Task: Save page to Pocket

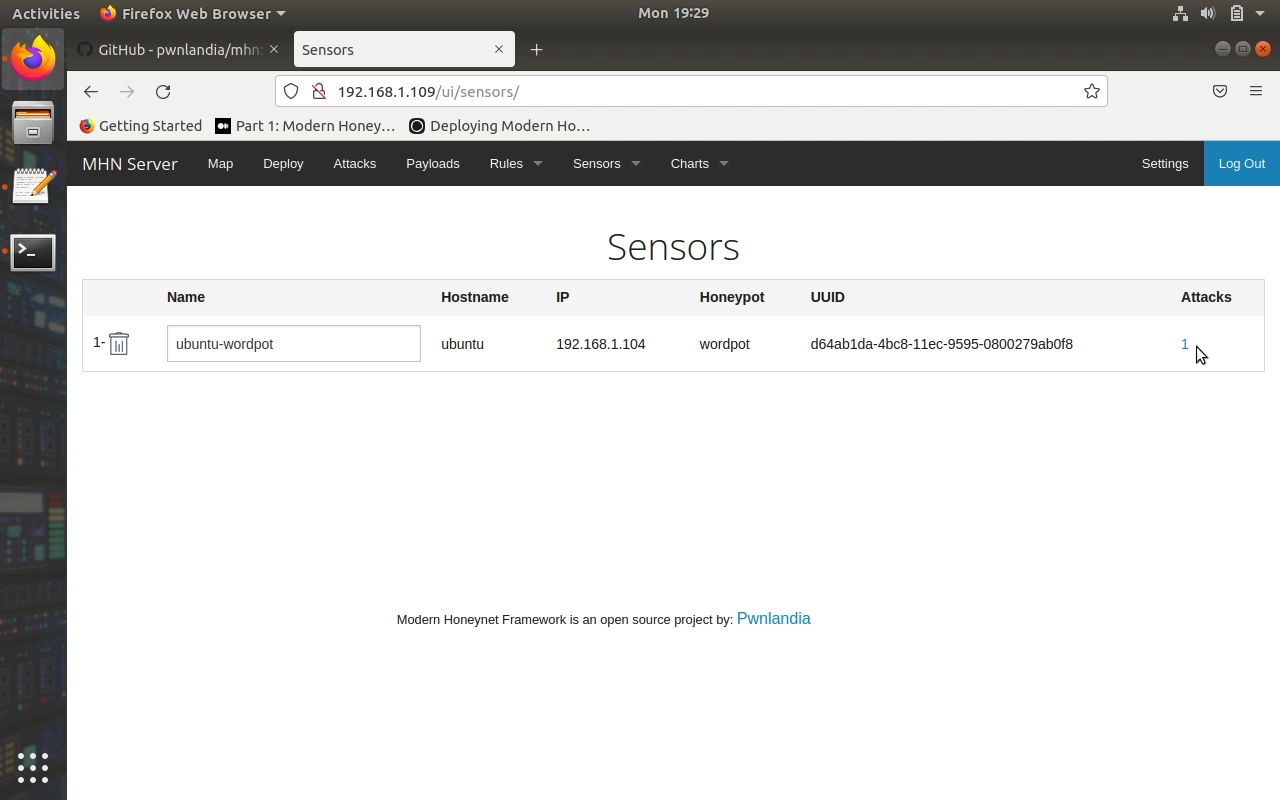Action: [x=1219, y=92]
